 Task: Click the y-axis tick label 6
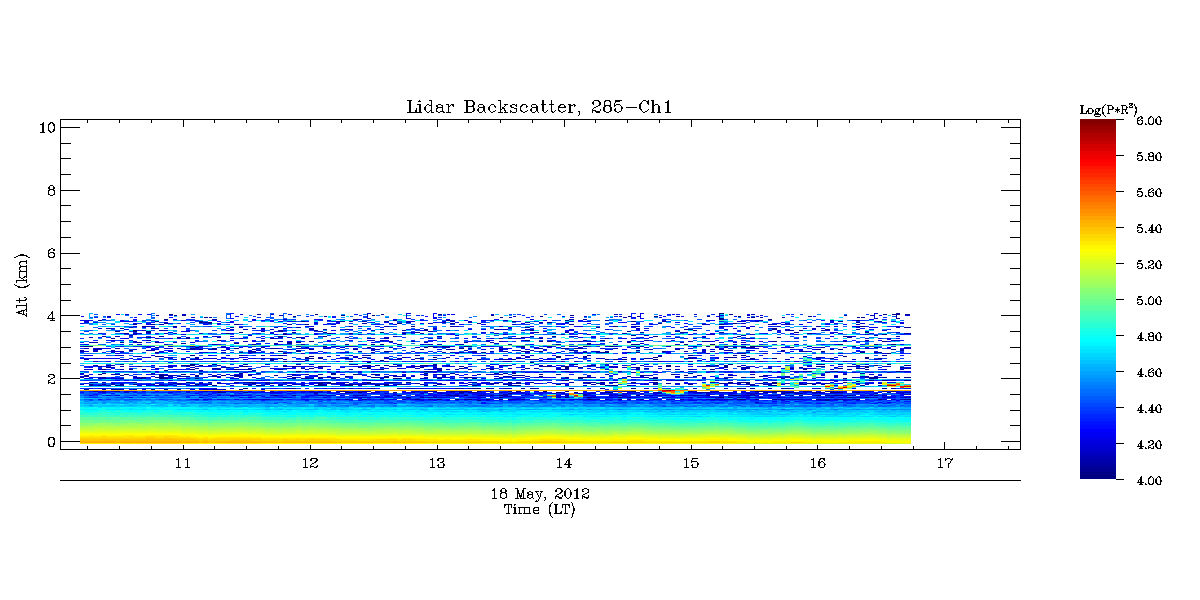tap(49, 253)
